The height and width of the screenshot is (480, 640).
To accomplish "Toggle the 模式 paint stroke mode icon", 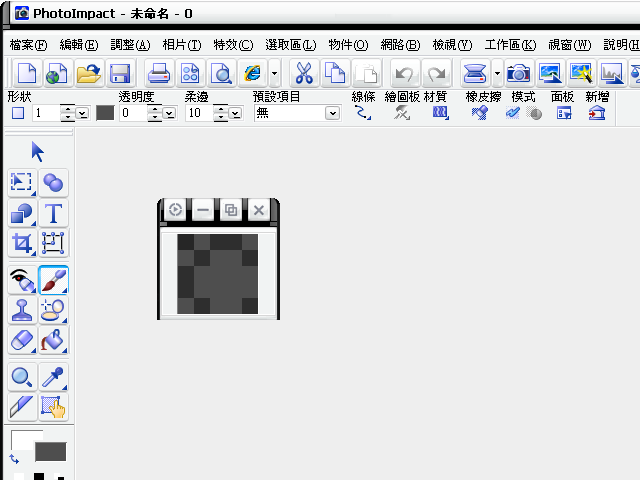I will [513, 113].
